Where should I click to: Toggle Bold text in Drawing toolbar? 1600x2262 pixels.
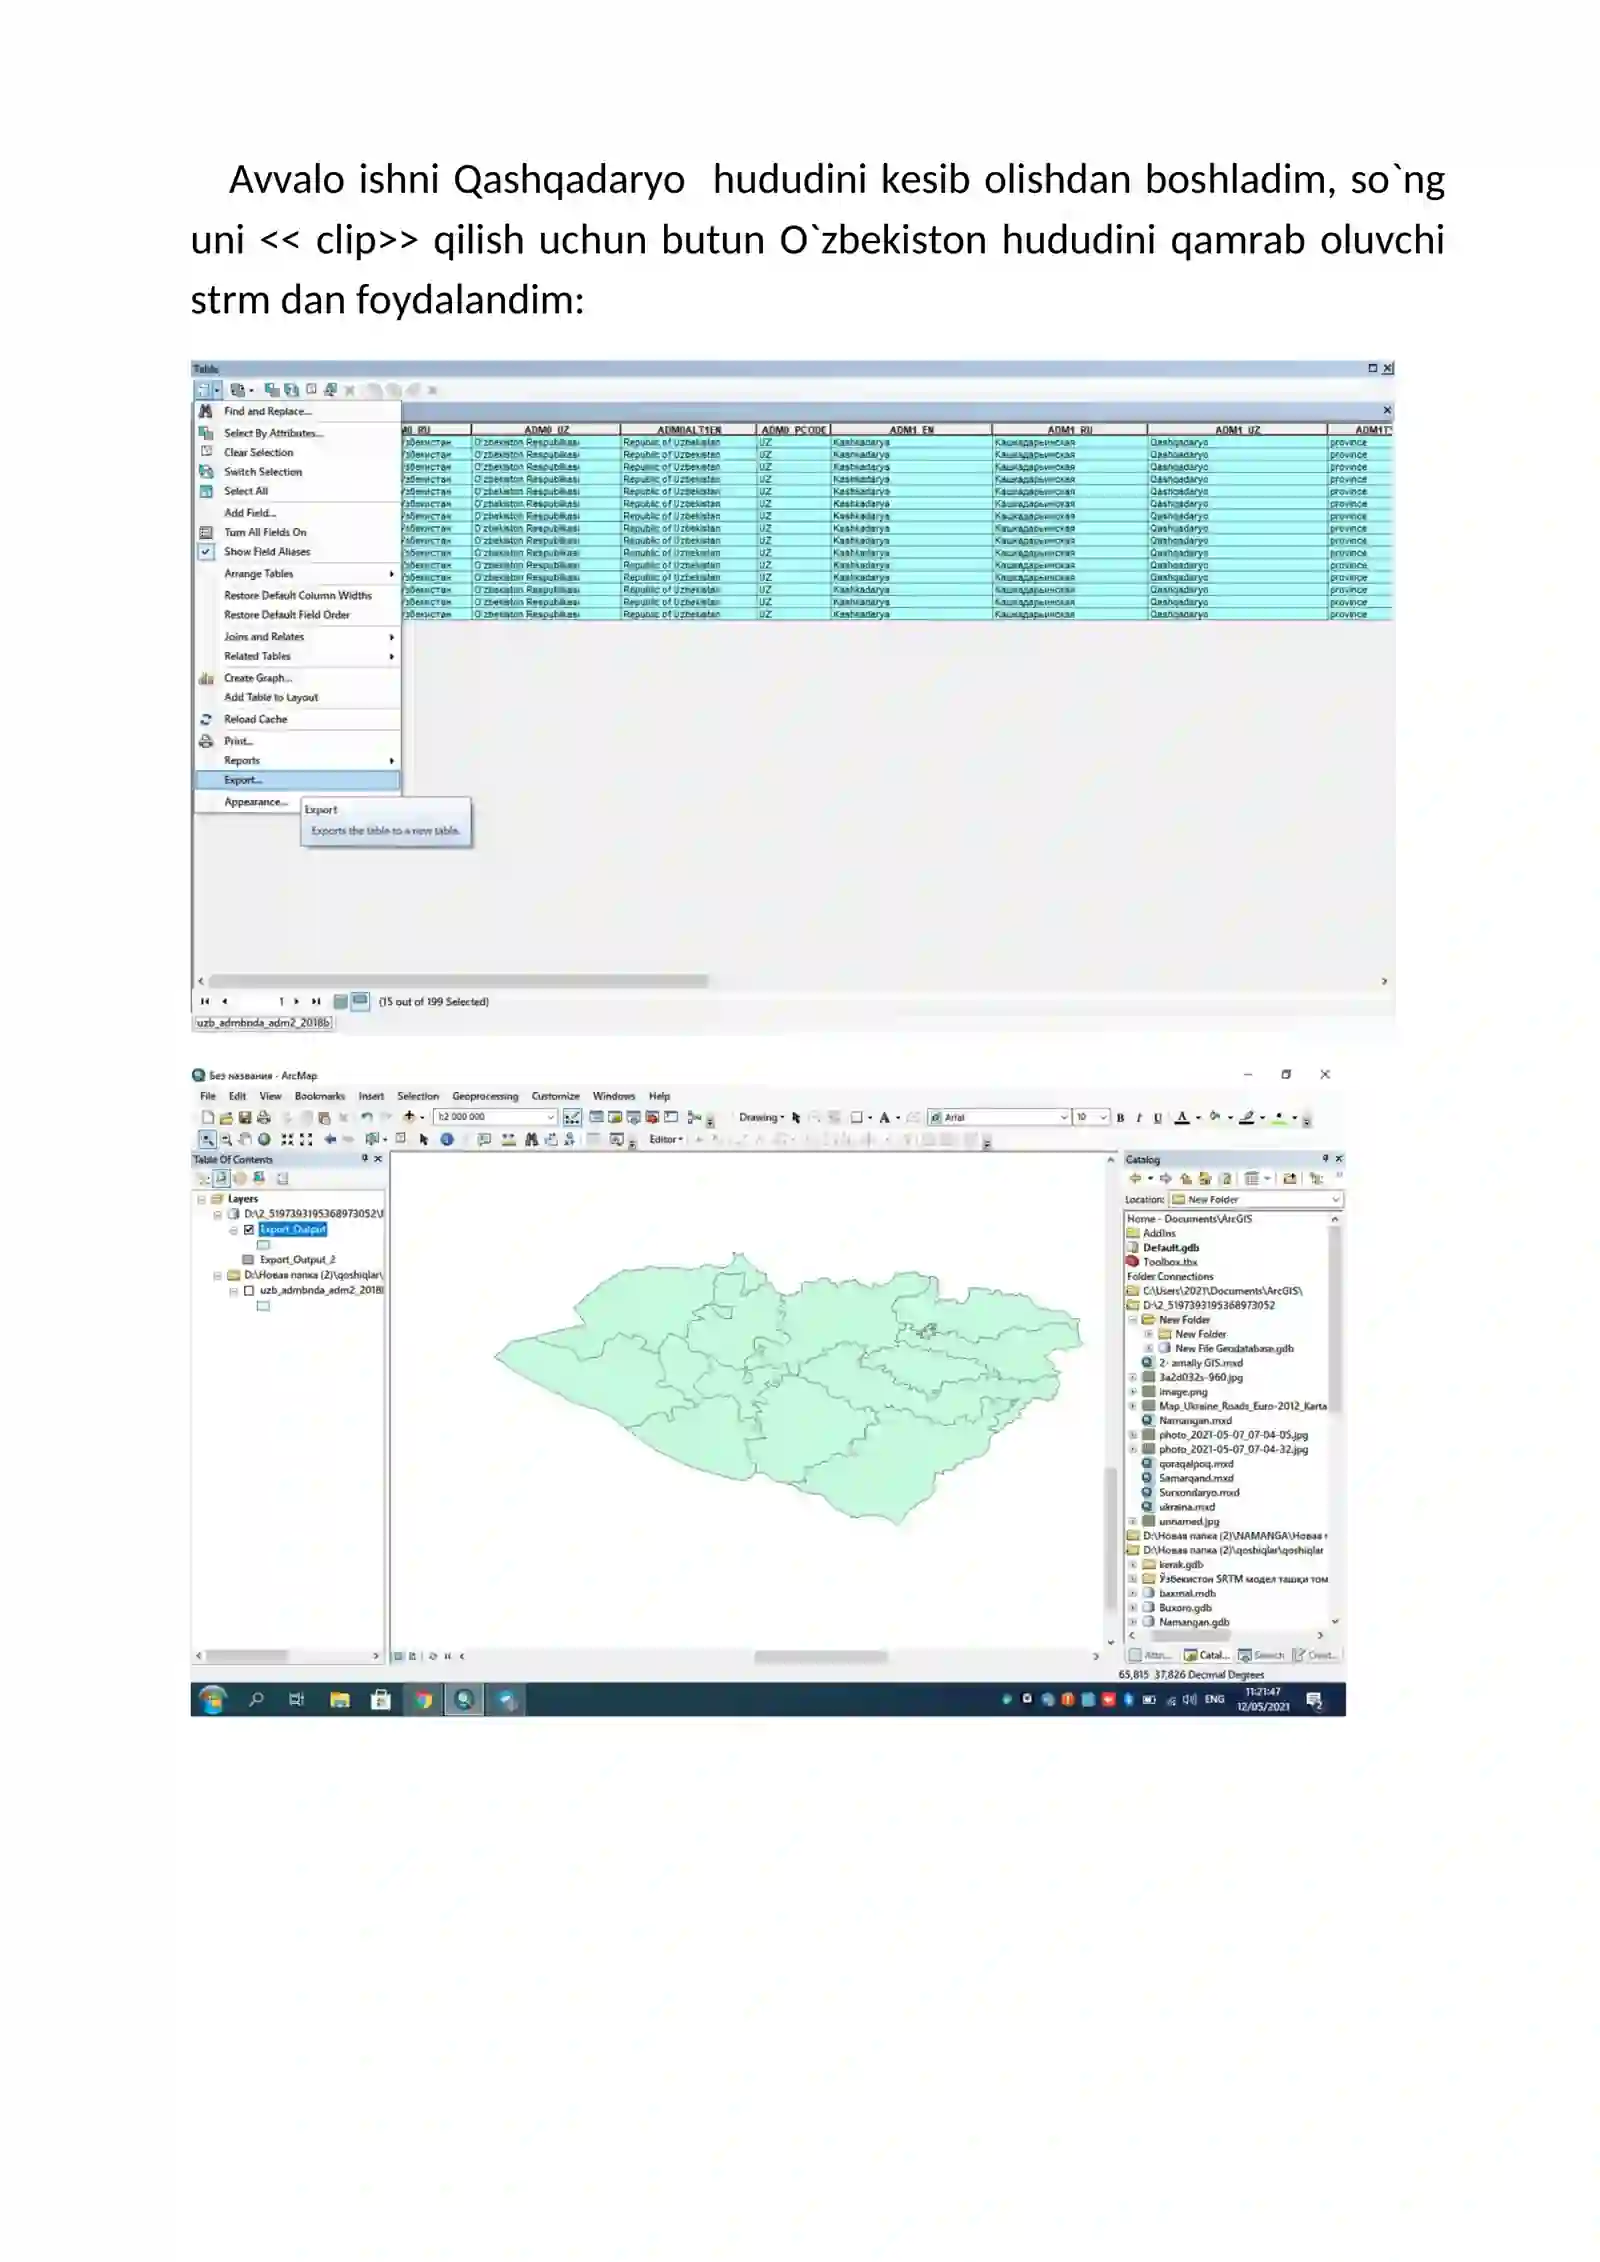(x=1120, y=1118)
